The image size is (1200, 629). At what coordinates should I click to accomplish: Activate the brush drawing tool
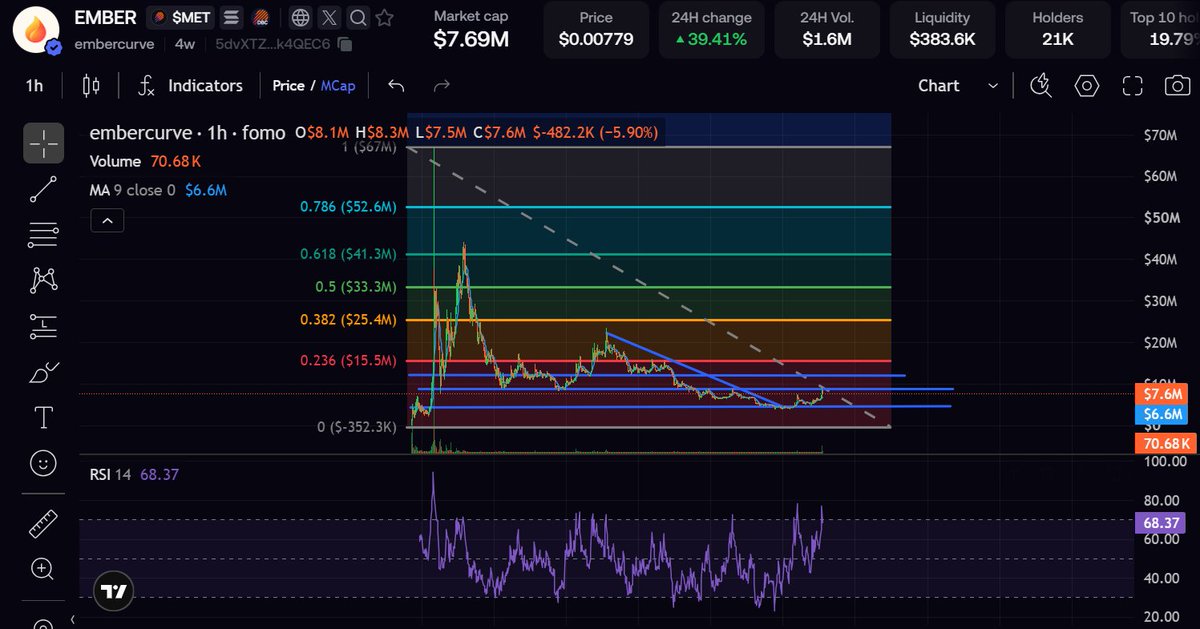coord(44,373)
